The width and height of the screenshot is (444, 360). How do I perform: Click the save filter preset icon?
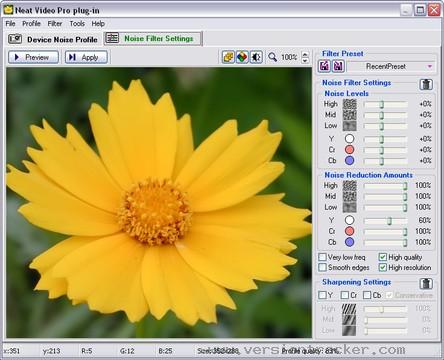338,66
